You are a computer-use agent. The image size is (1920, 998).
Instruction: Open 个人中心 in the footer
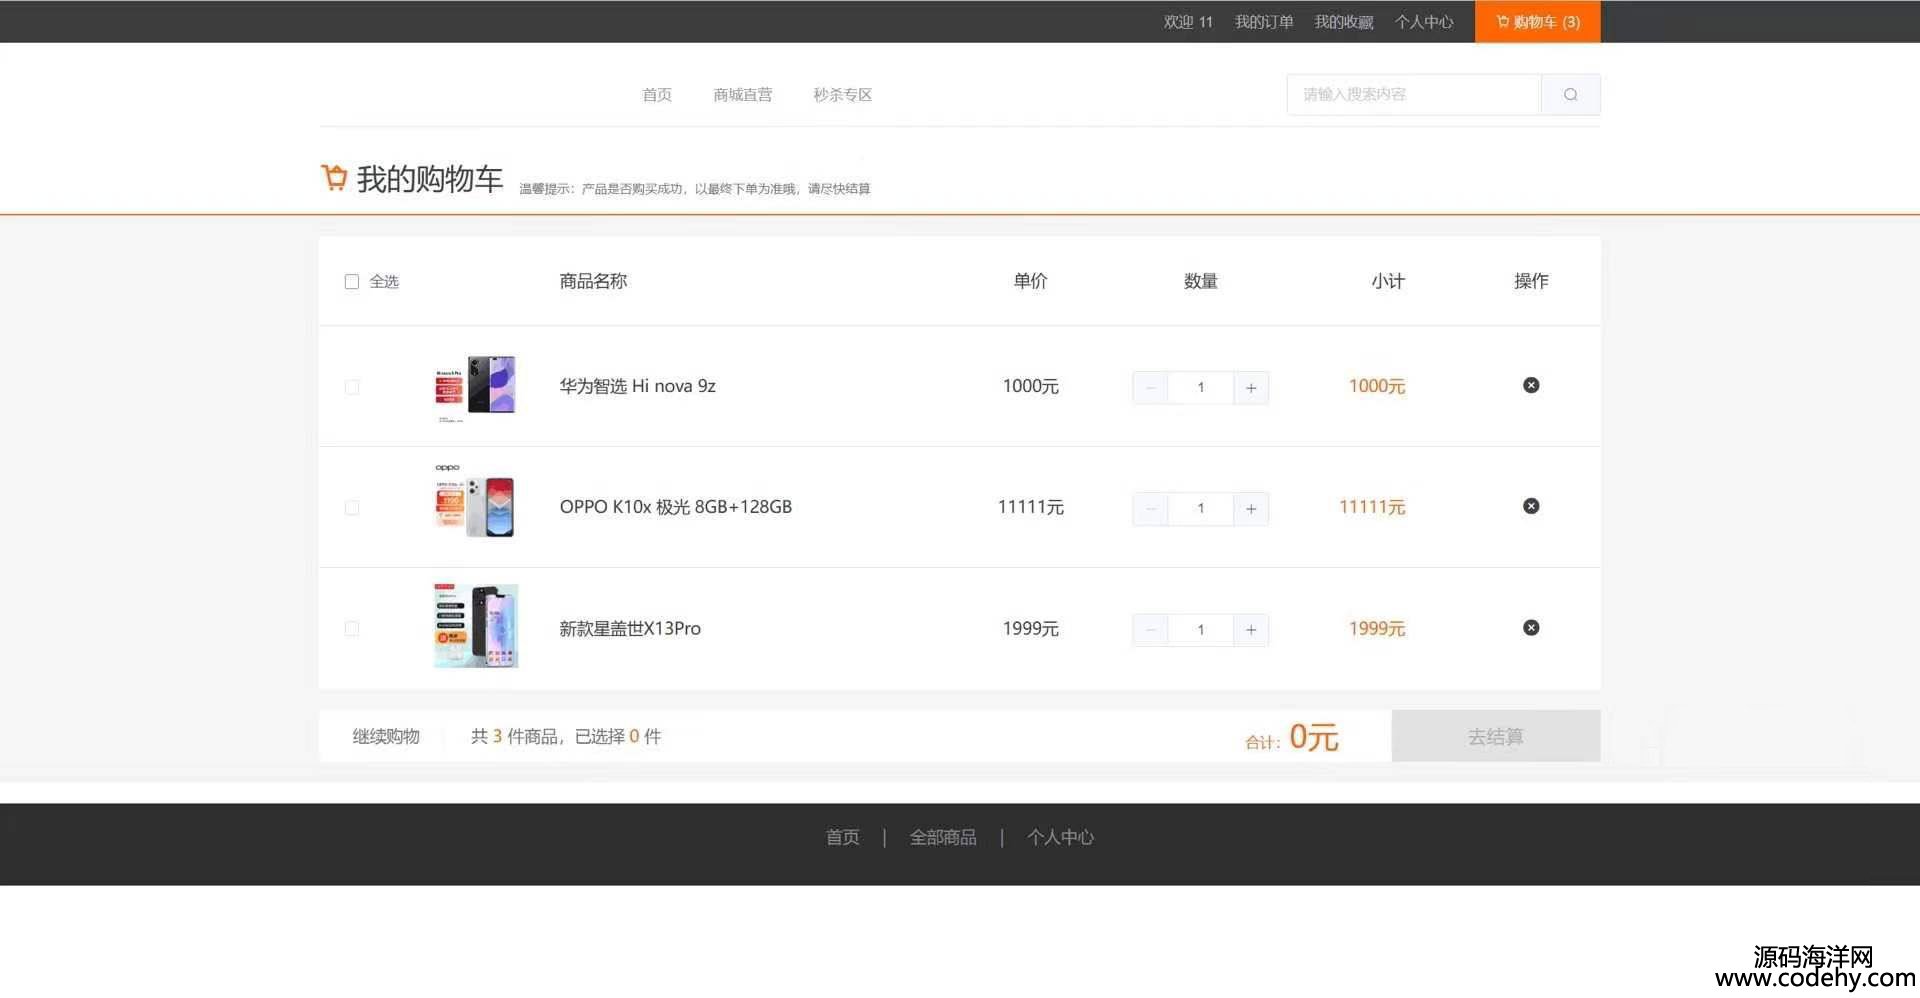(x=1061, y=837)
